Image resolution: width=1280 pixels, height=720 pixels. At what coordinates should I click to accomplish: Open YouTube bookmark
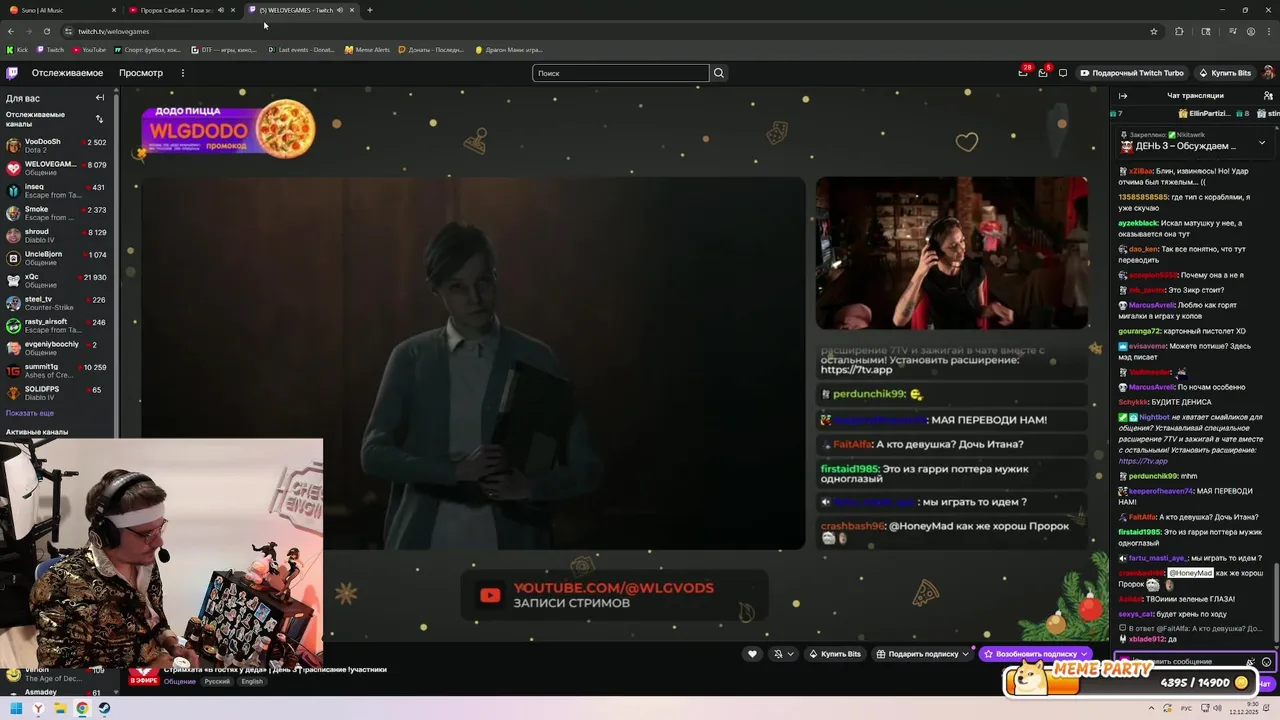(89, 49)
